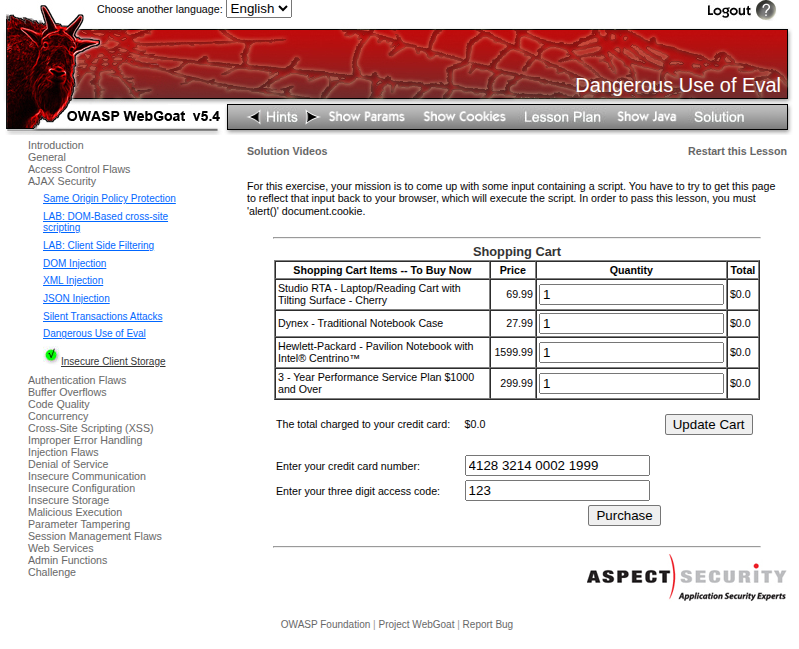Open Hints in the toolbar

click(282, 117)
